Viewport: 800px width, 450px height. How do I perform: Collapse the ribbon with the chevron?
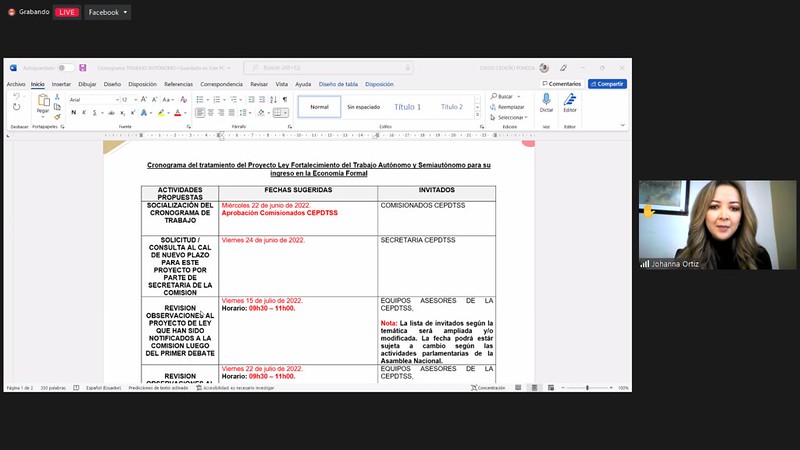(622, 125)
